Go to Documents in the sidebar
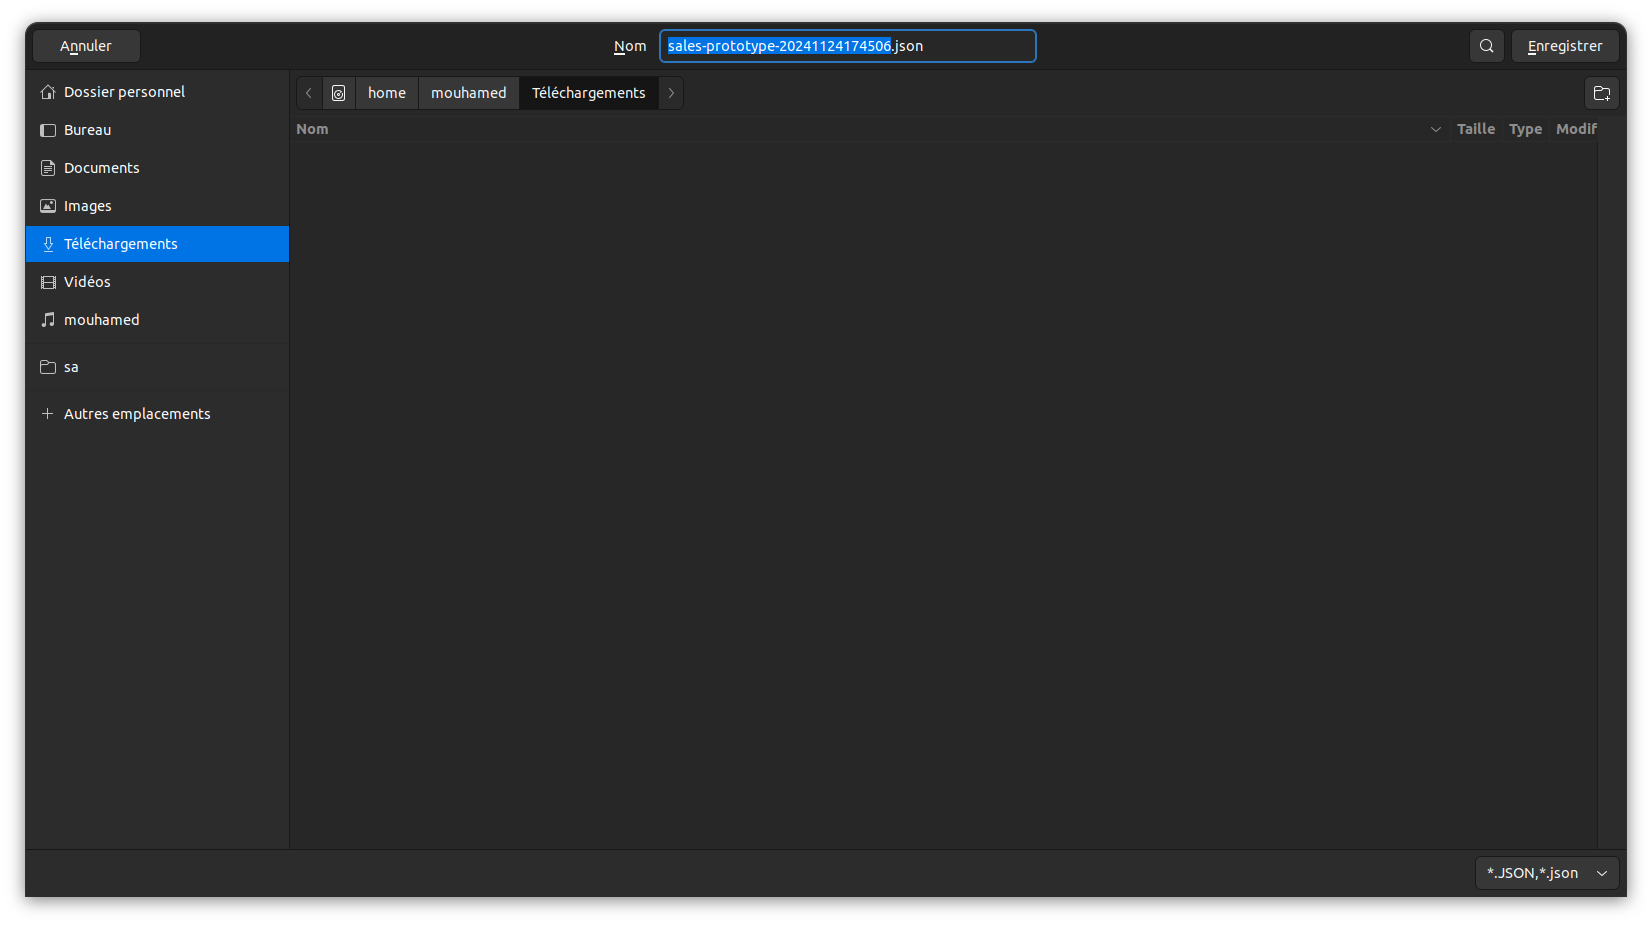1652x925 pixels. click(101, 168)
